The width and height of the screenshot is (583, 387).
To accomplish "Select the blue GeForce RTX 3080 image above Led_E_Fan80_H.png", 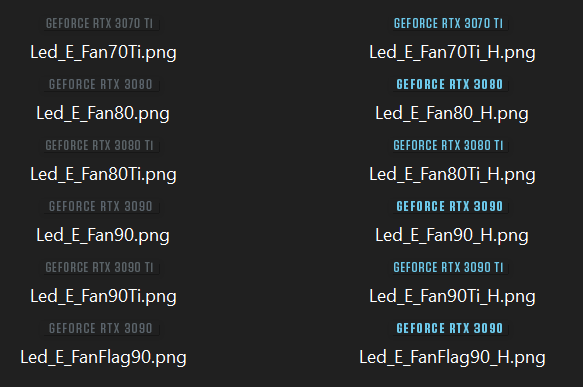I will coord(448,84).
